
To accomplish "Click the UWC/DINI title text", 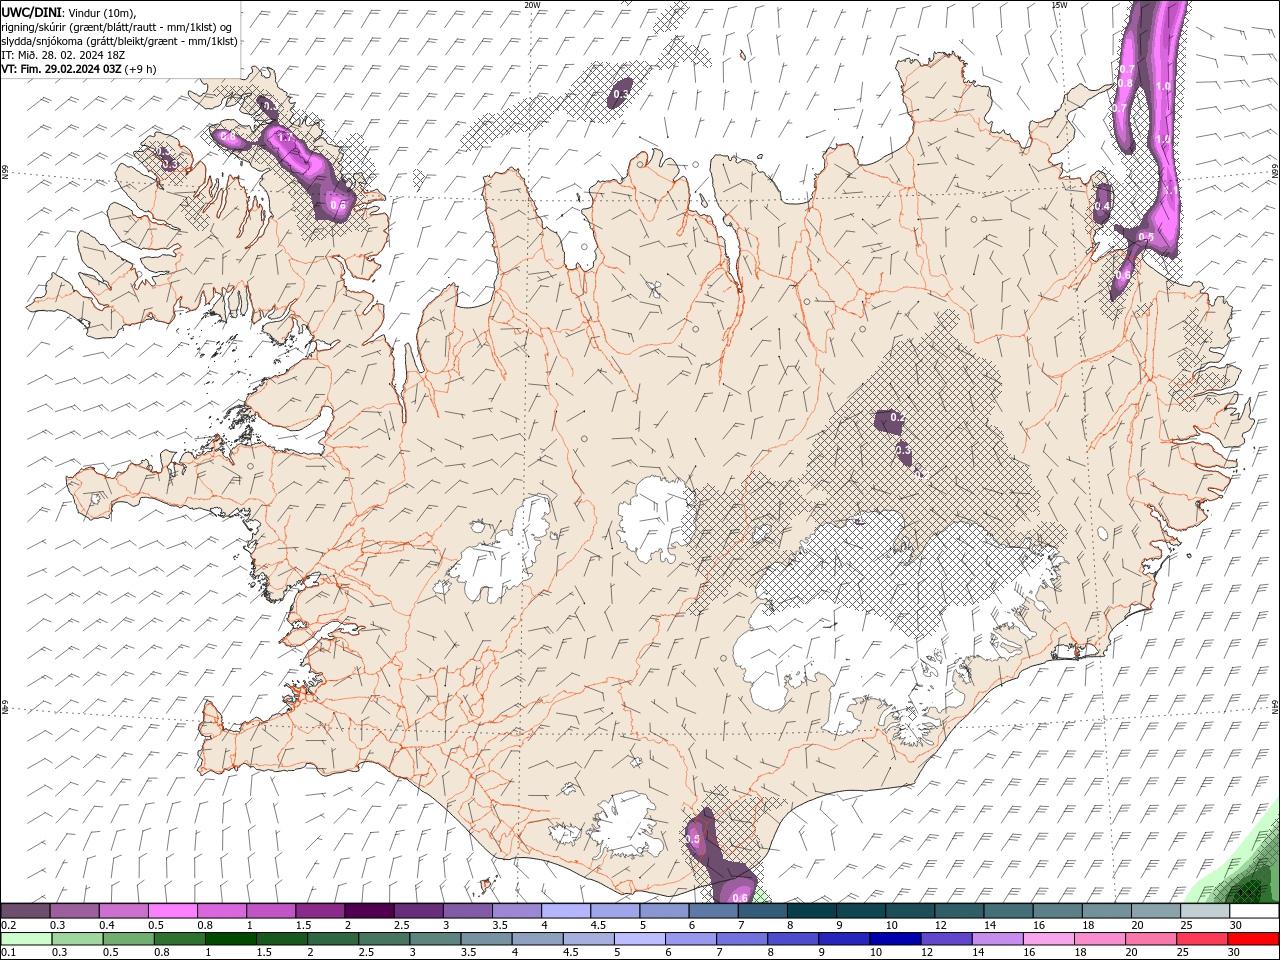I will pyautogui.click(x=31, y=12).
